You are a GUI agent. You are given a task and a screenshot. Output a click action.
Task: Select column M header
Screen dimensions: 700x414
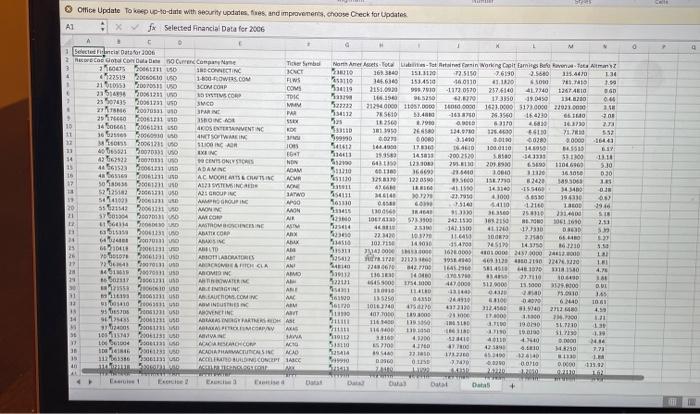click(x=570, y=46)
